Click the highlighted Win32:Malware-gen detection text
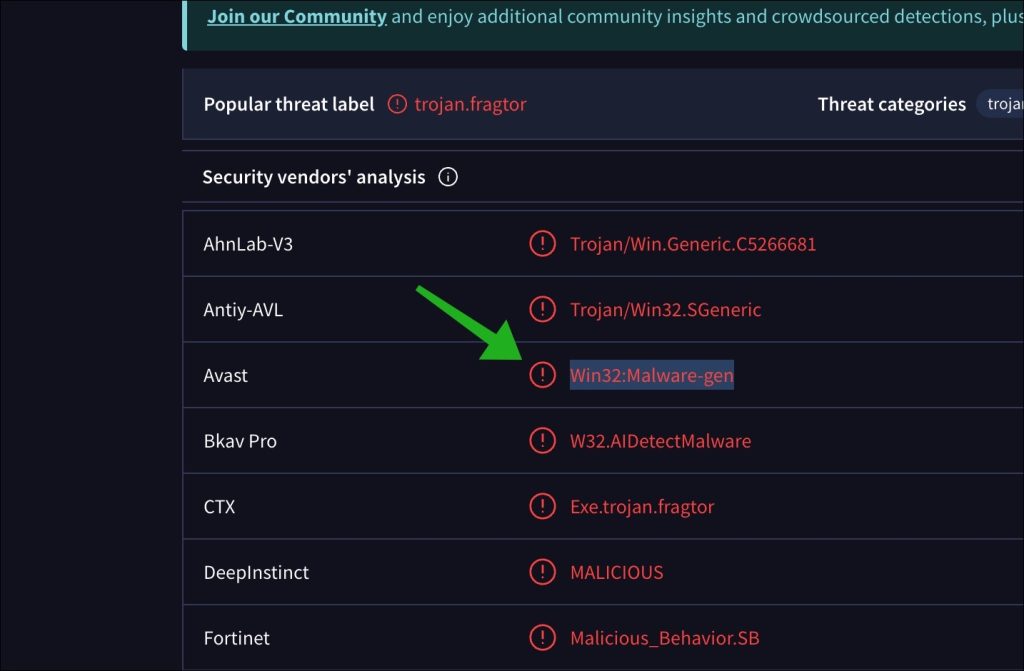This screenshot has width=1024, height=671. click(652, 375)
